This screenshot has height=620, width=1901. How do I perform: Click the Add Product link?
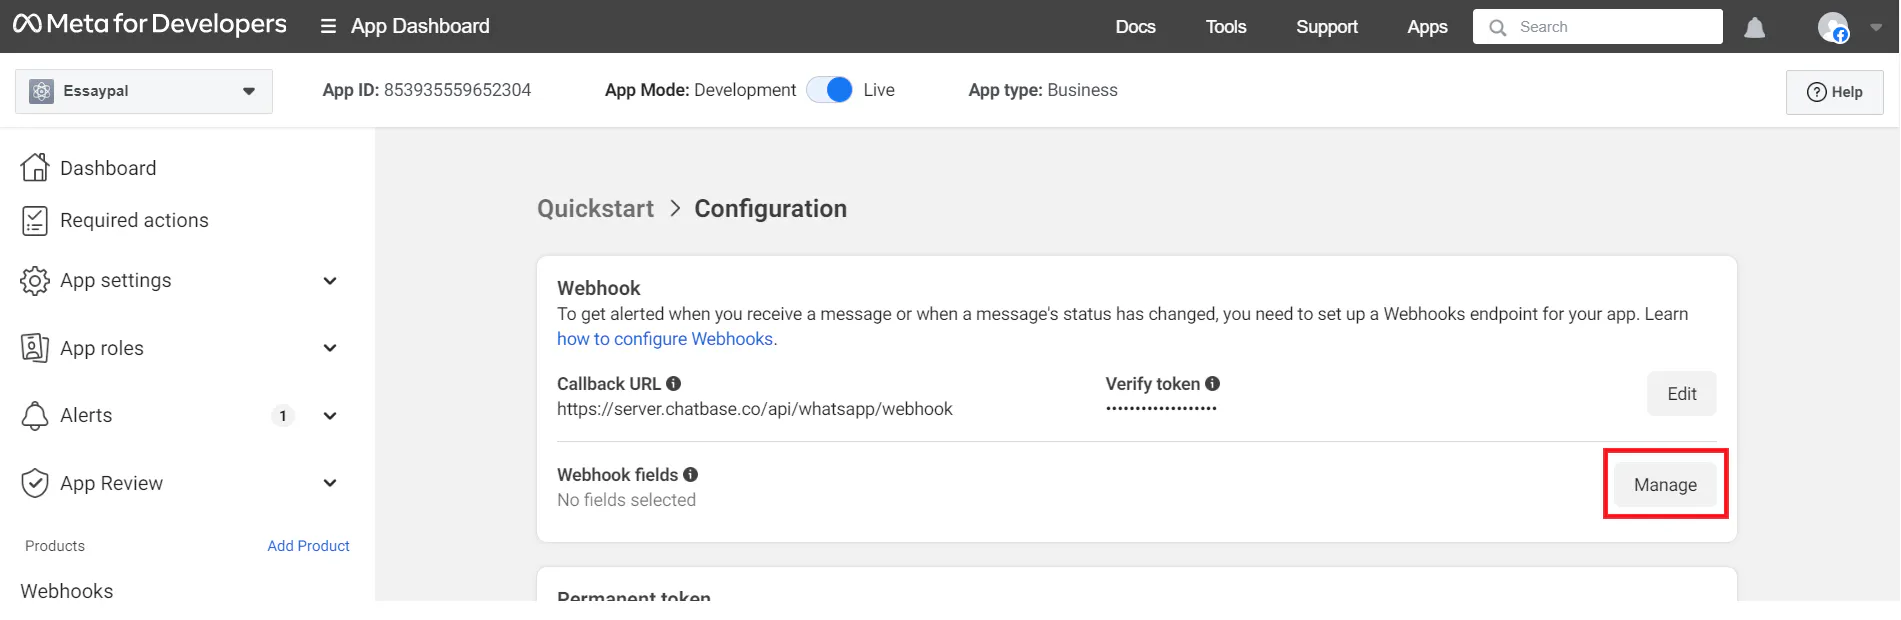[x=308, y=546]
